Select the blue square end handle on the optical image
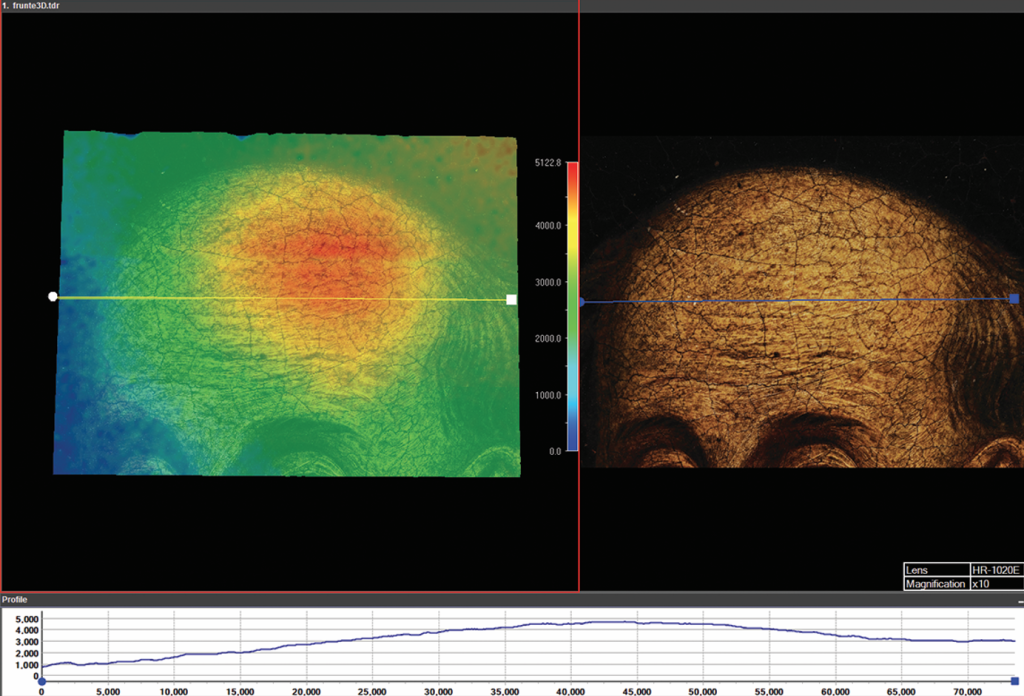Image resolution: width=1024 pixels, height=696 pixels. tap(1015, 299)
